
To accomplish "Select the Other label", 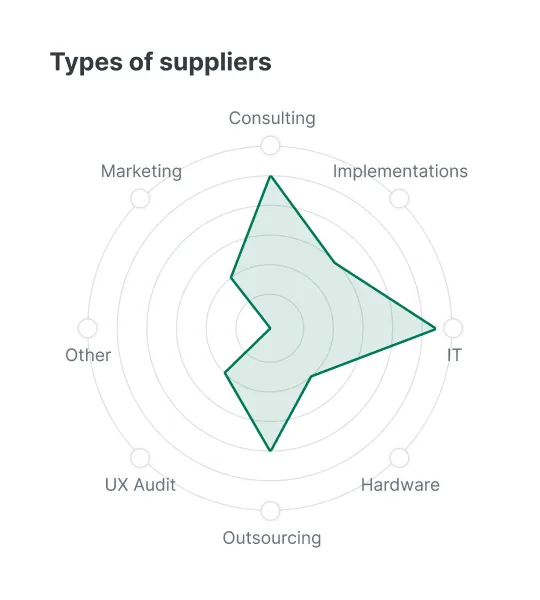I will point(88,355).
